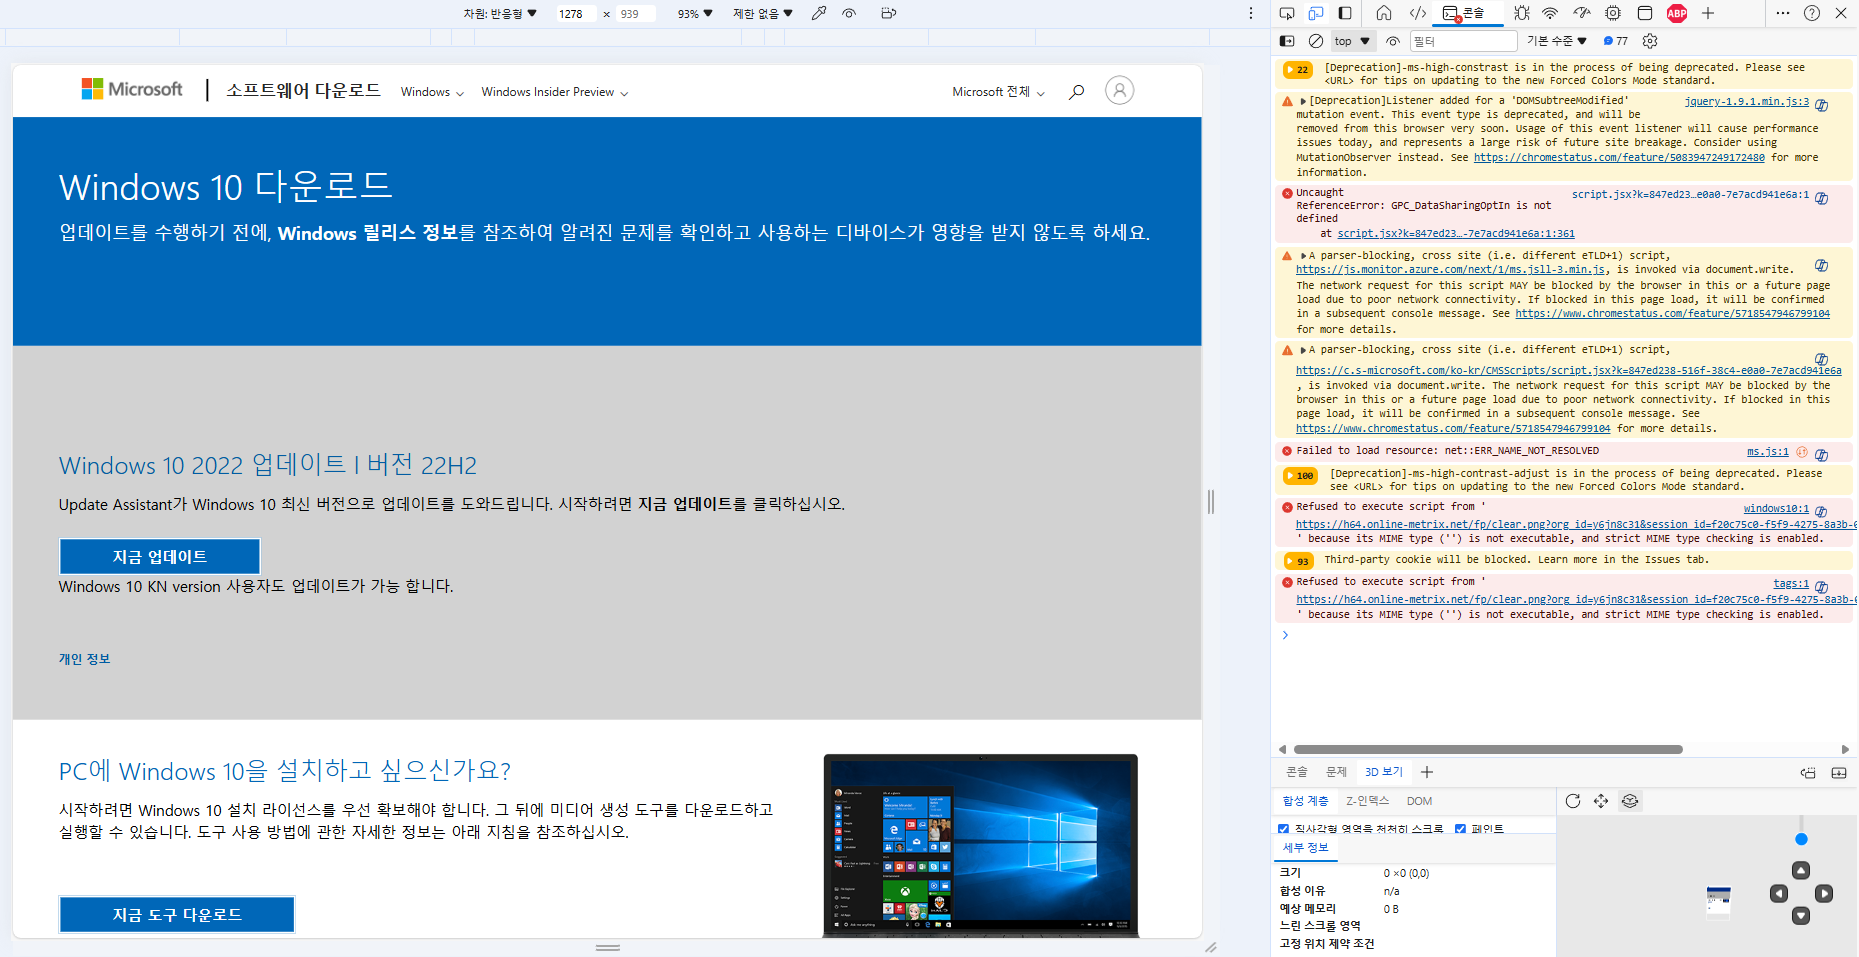Select the 세부 정보 details tab
Viewport: 1859px width, 957px height.
click(1305, 847)
